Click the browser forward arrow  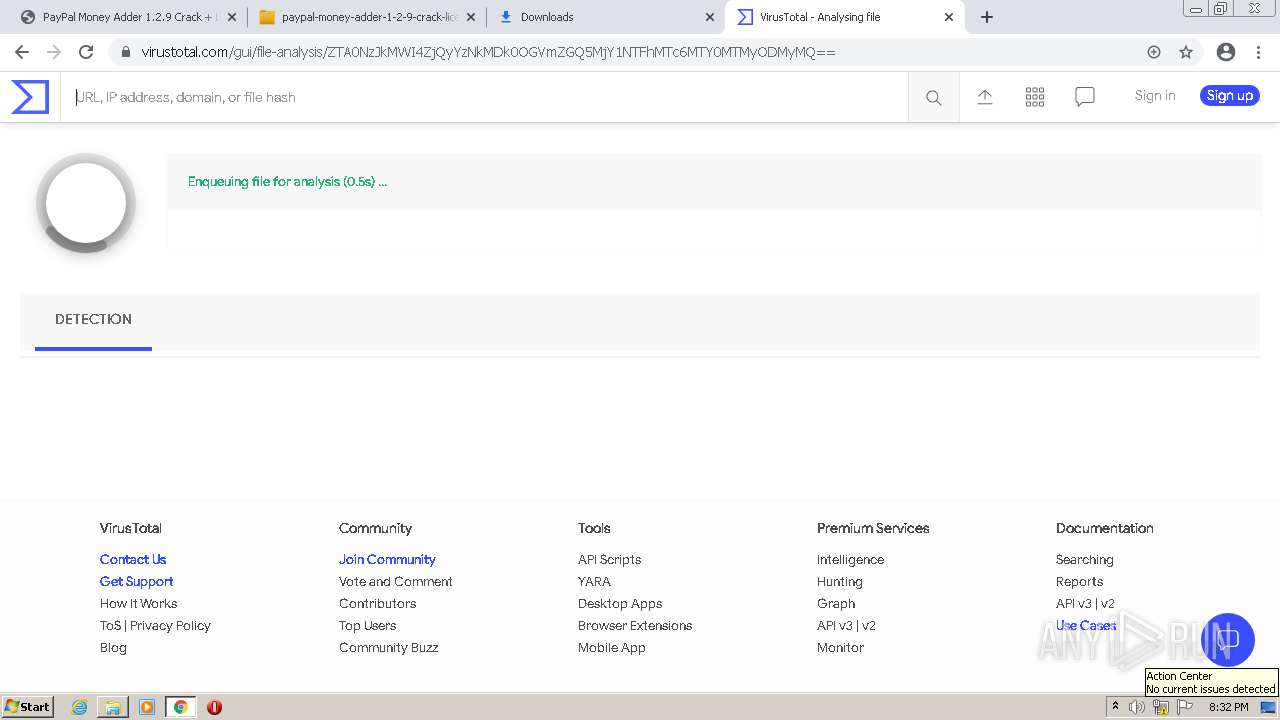click(x=54, y=52)
